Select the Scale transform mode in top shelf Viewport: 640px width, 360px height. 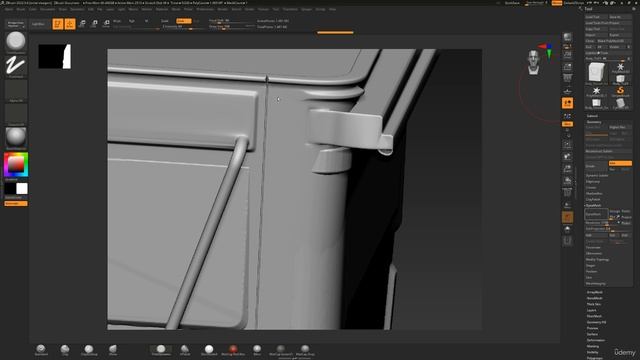[x=94, y=24]
